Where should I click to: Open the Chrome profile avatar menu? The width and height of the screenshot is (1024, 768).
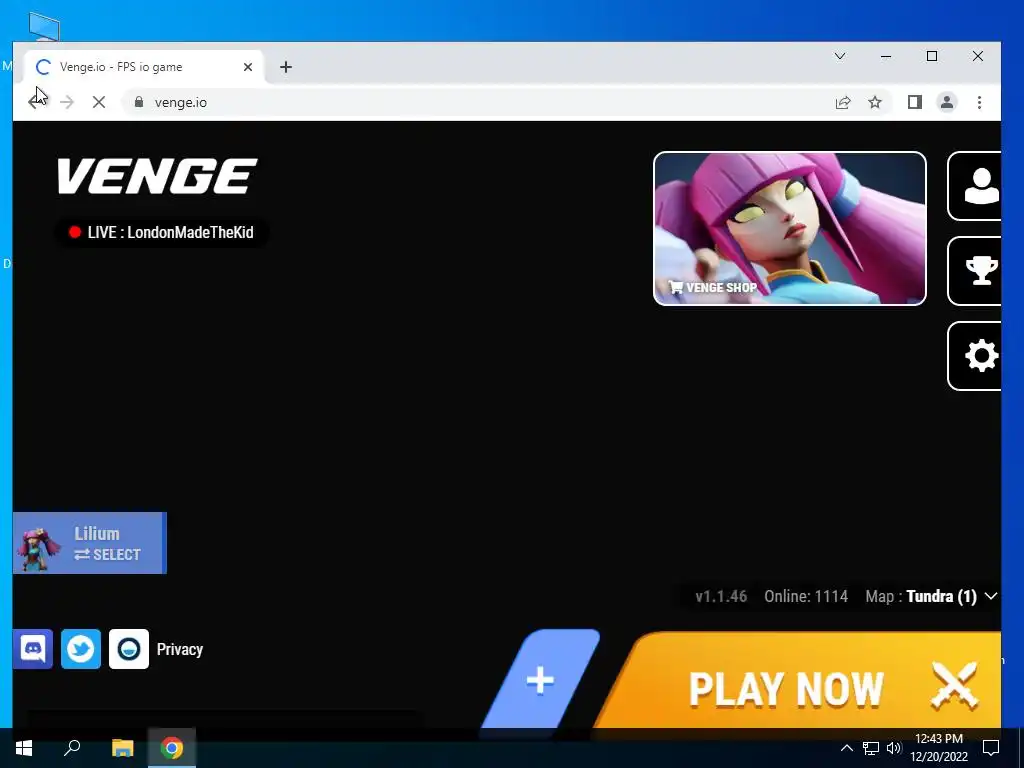[x=947, y=103]
